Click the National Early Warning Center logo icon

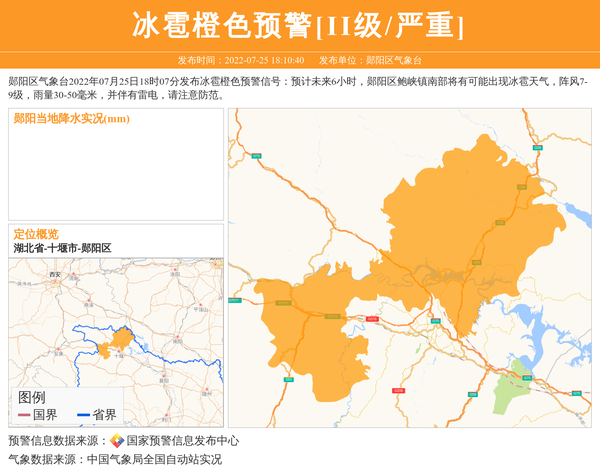point(117,441)
